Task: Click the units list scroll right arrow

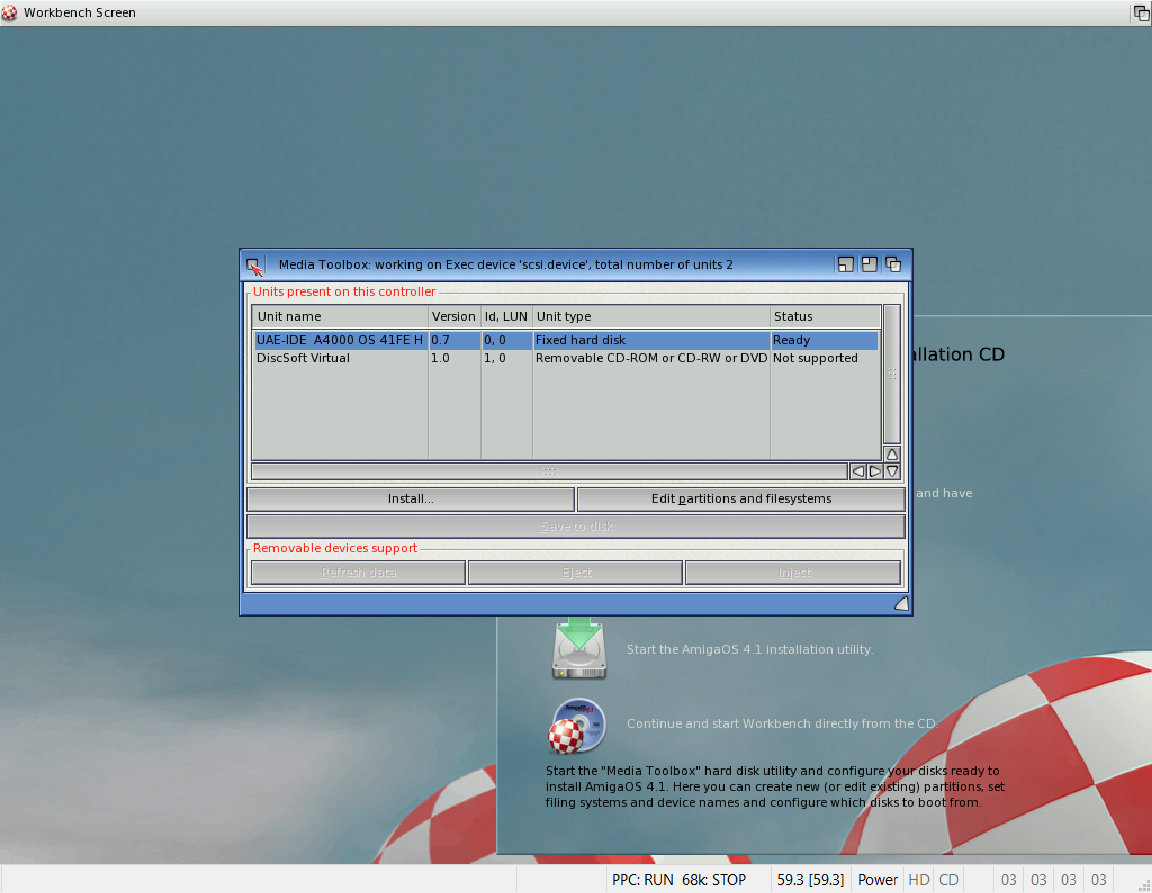Action: [875, 471]
